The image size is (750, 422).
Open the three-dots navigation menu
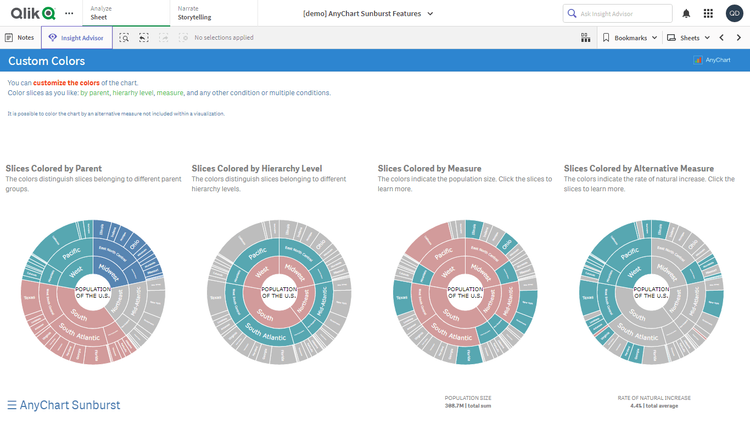coord(69,13)
